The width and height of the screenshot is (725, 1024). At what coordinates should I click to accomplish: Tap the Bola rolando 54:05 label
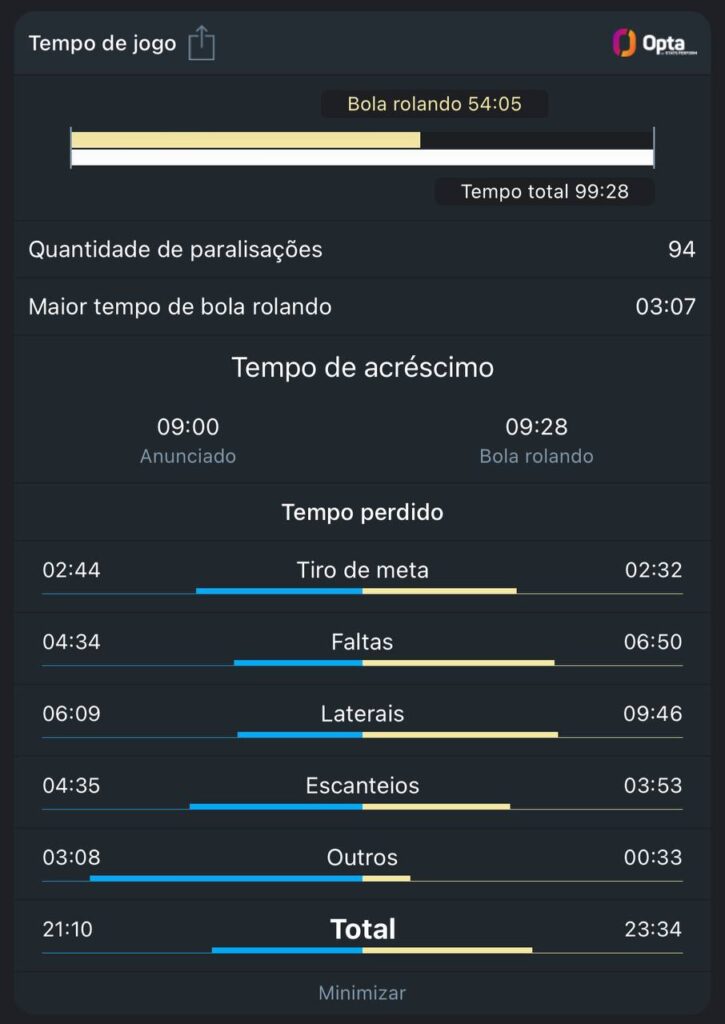click(x=434, y=104)
